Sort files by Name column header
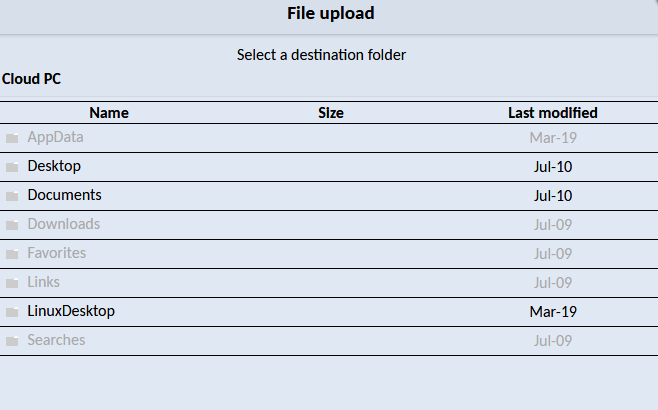This screenshot has height=410, width=658. click(x=109, y=113)
